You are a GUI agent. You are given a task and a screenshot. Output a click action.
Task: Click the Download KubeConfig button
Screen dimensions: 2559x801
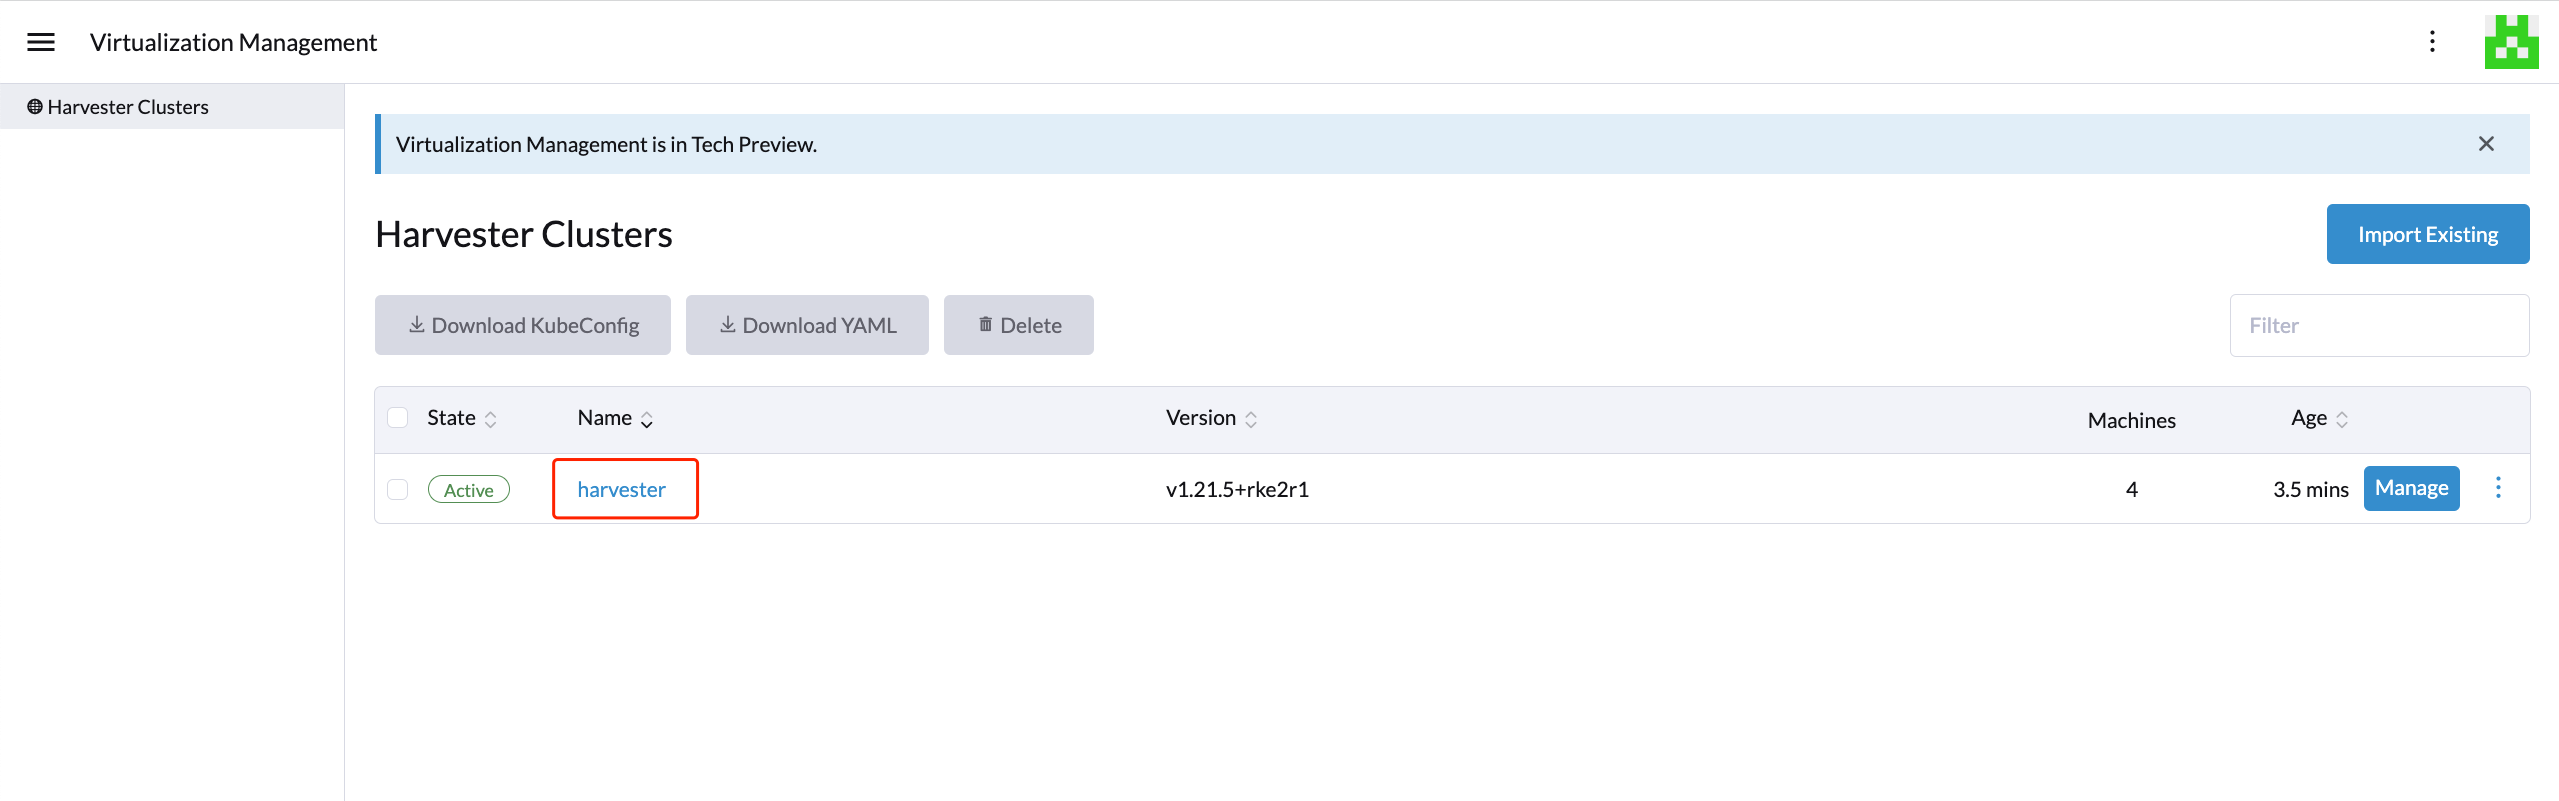(523, 325)
